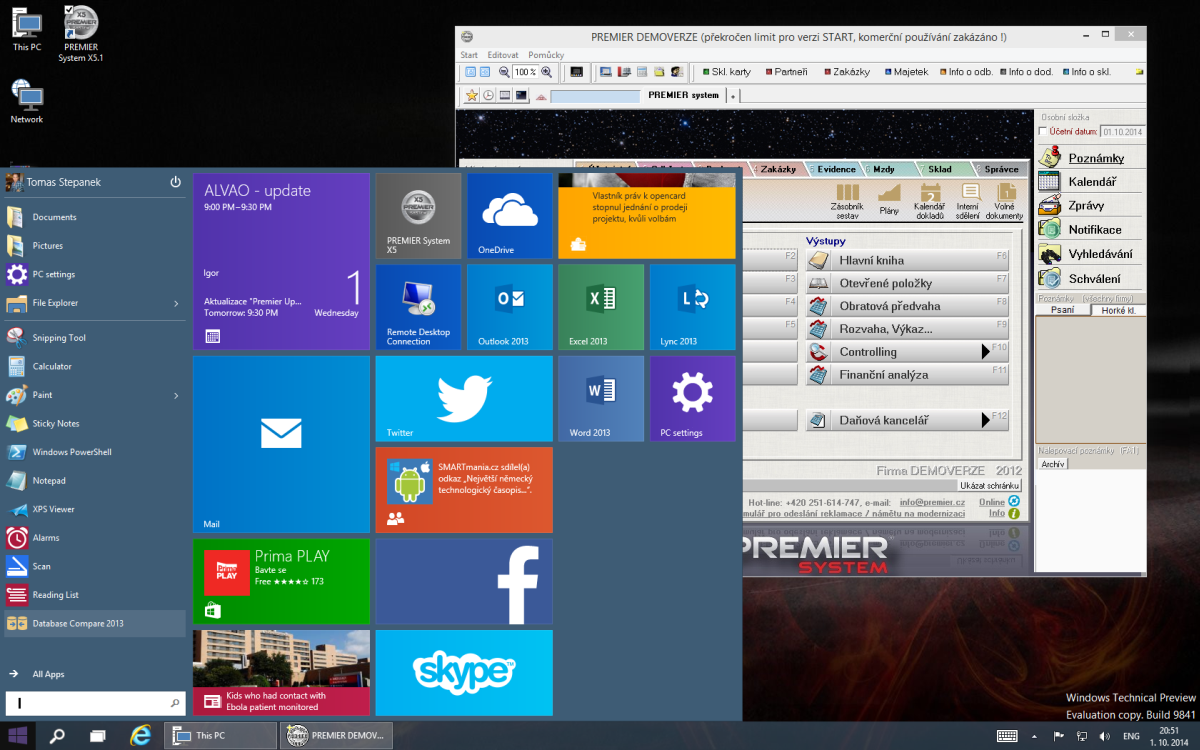Expand the Controlling submenu arrow
Image resolution: width=1200 pixels, height=750 pixels.
985,352
